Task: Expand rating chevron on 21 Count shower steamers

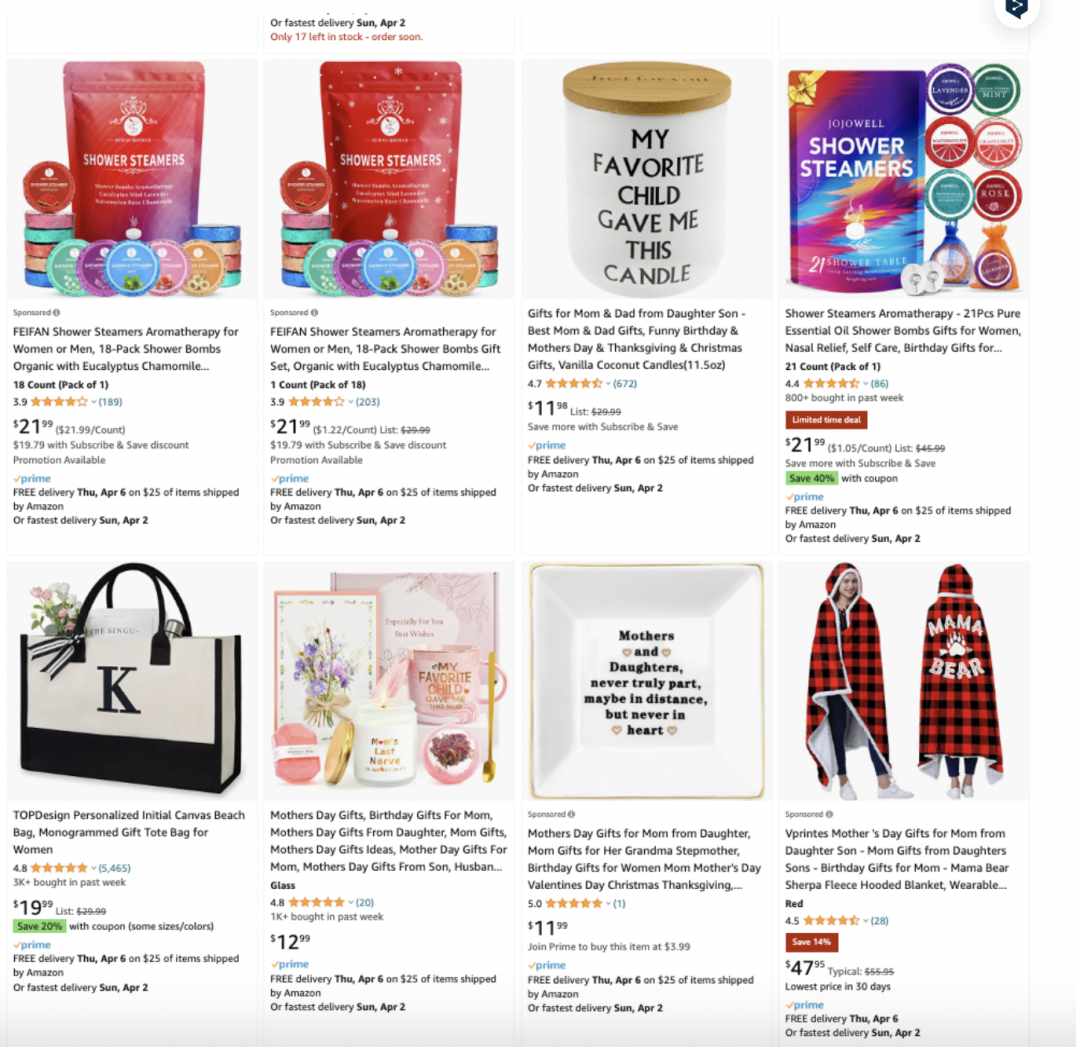Action: pyautogui.click(x=866, y=384)
